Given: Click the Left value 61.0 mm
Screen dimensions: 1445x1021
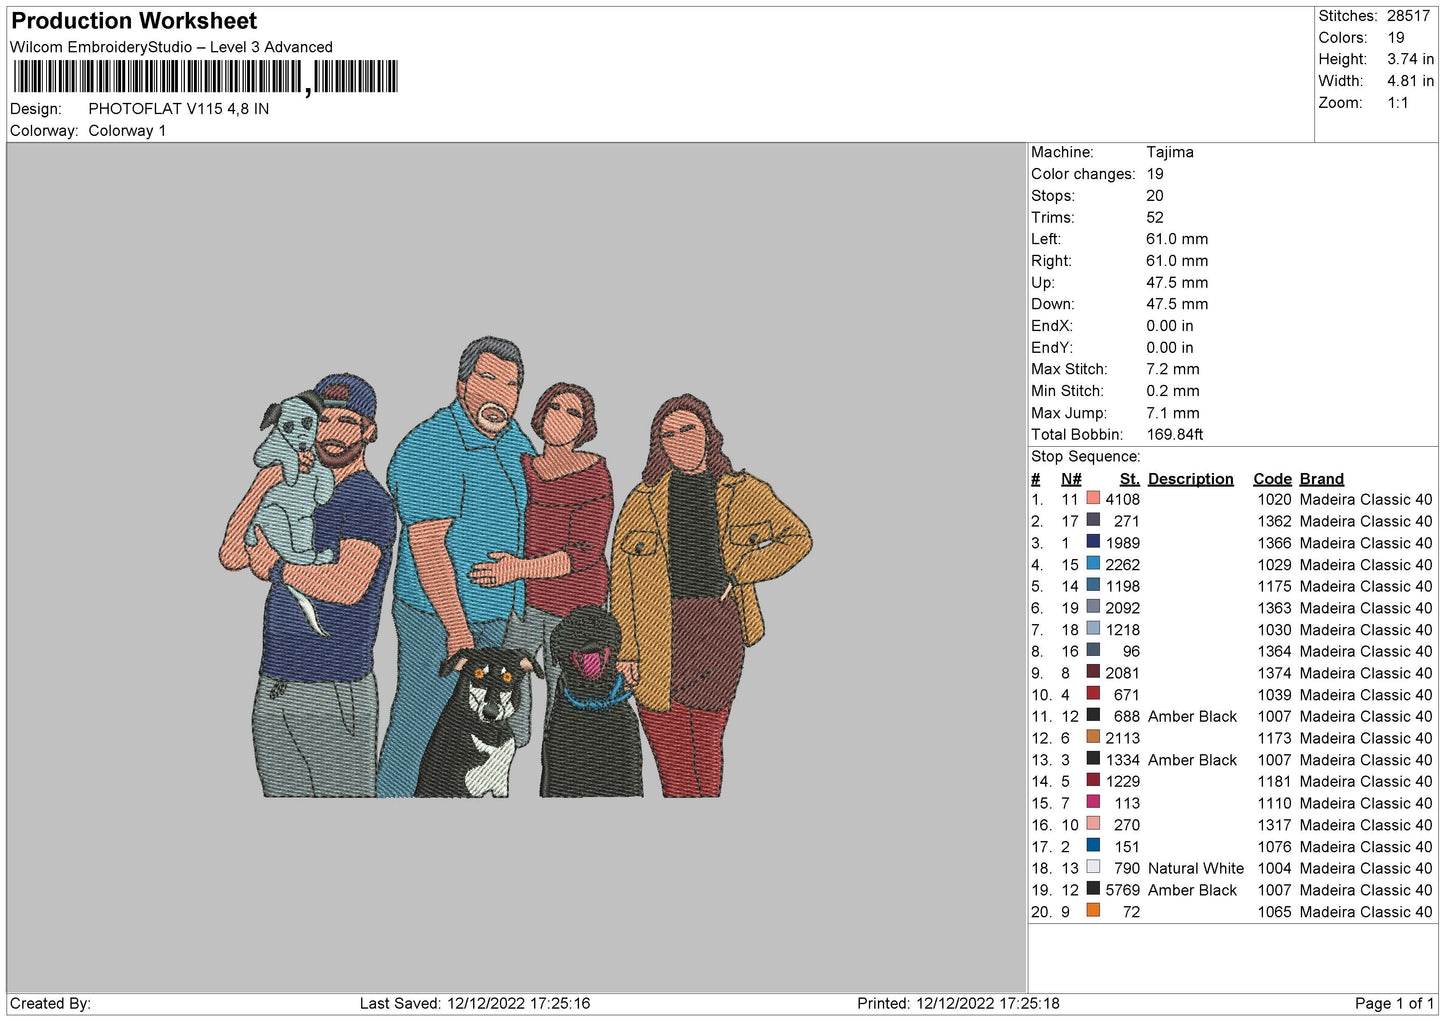Looking at the screenshot, I should click(x=1177, y=239).
